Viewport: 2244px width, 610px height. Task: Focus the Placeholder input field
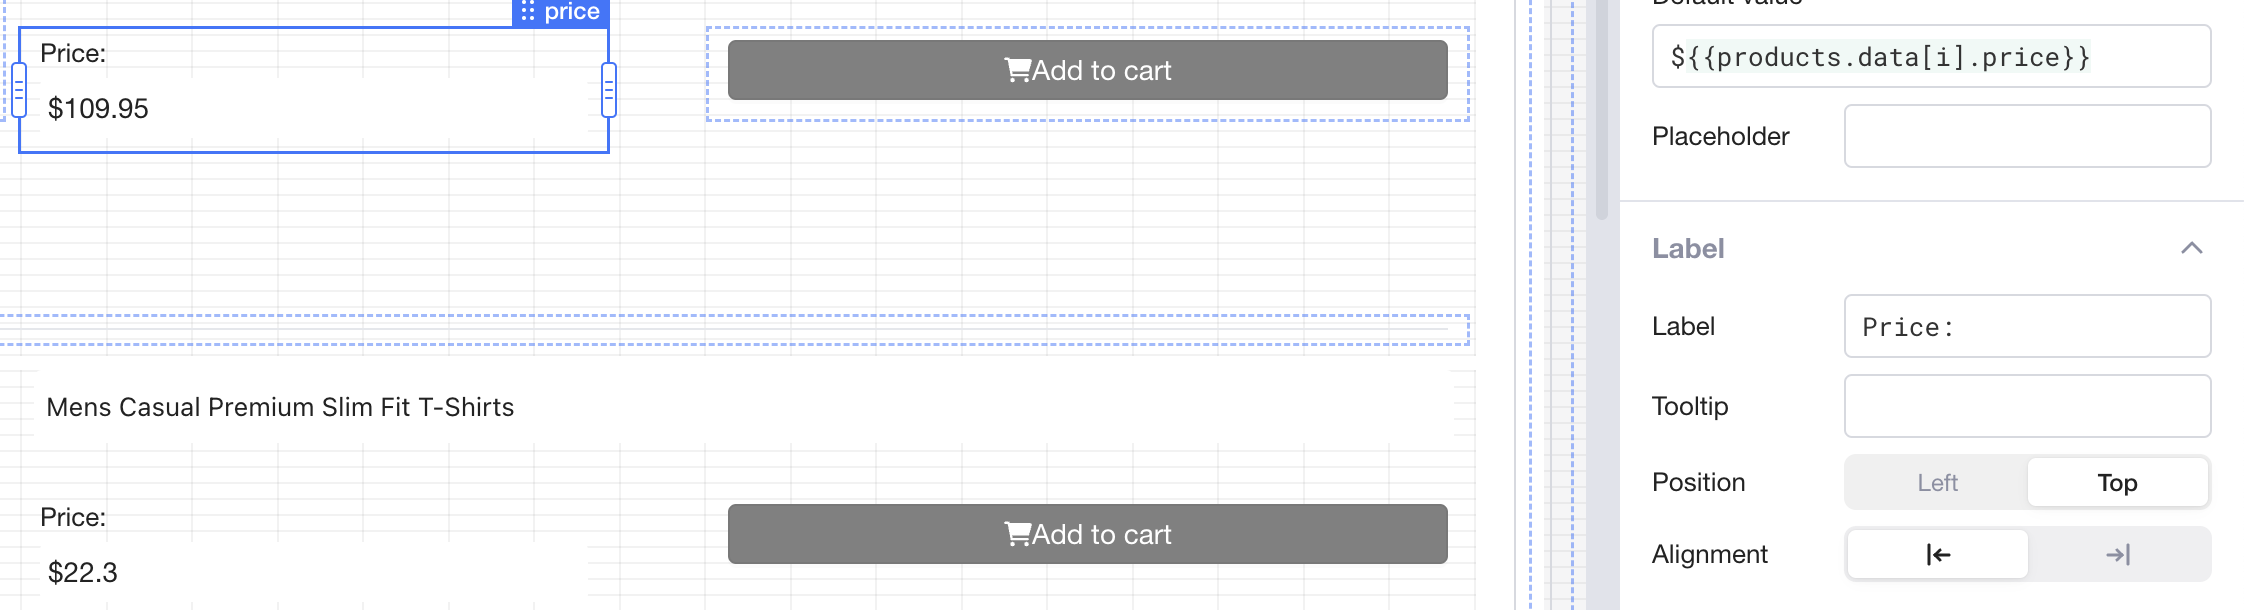[2027, 136]
